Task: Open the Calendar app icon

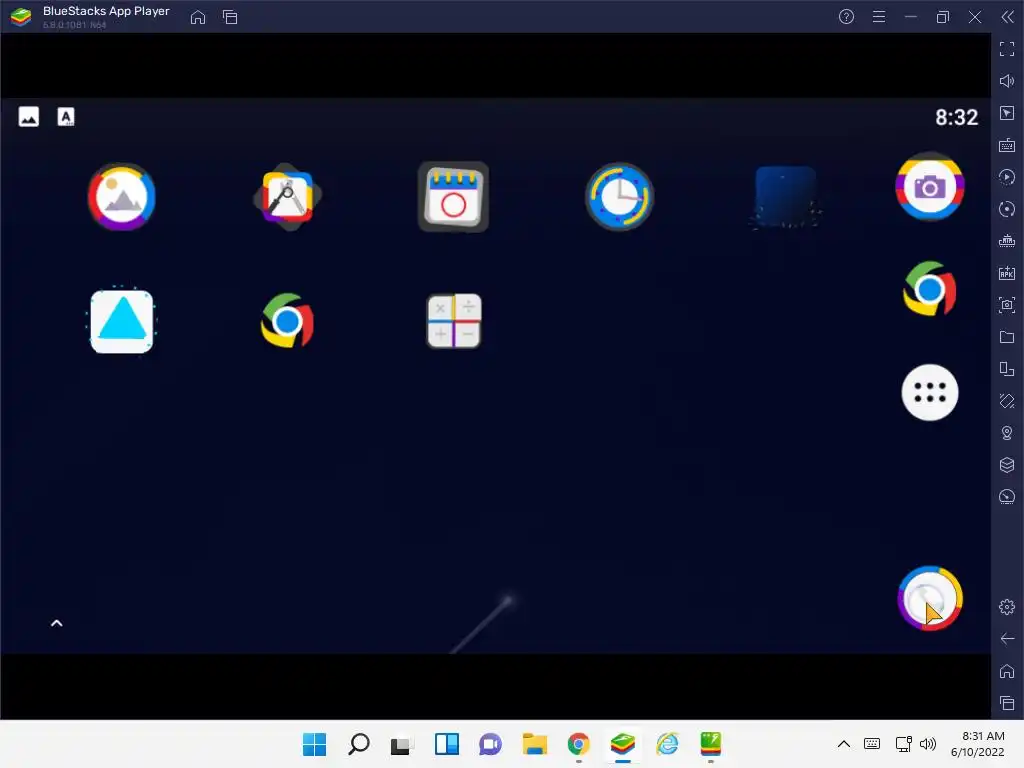Action: click(x=453, y=197)
